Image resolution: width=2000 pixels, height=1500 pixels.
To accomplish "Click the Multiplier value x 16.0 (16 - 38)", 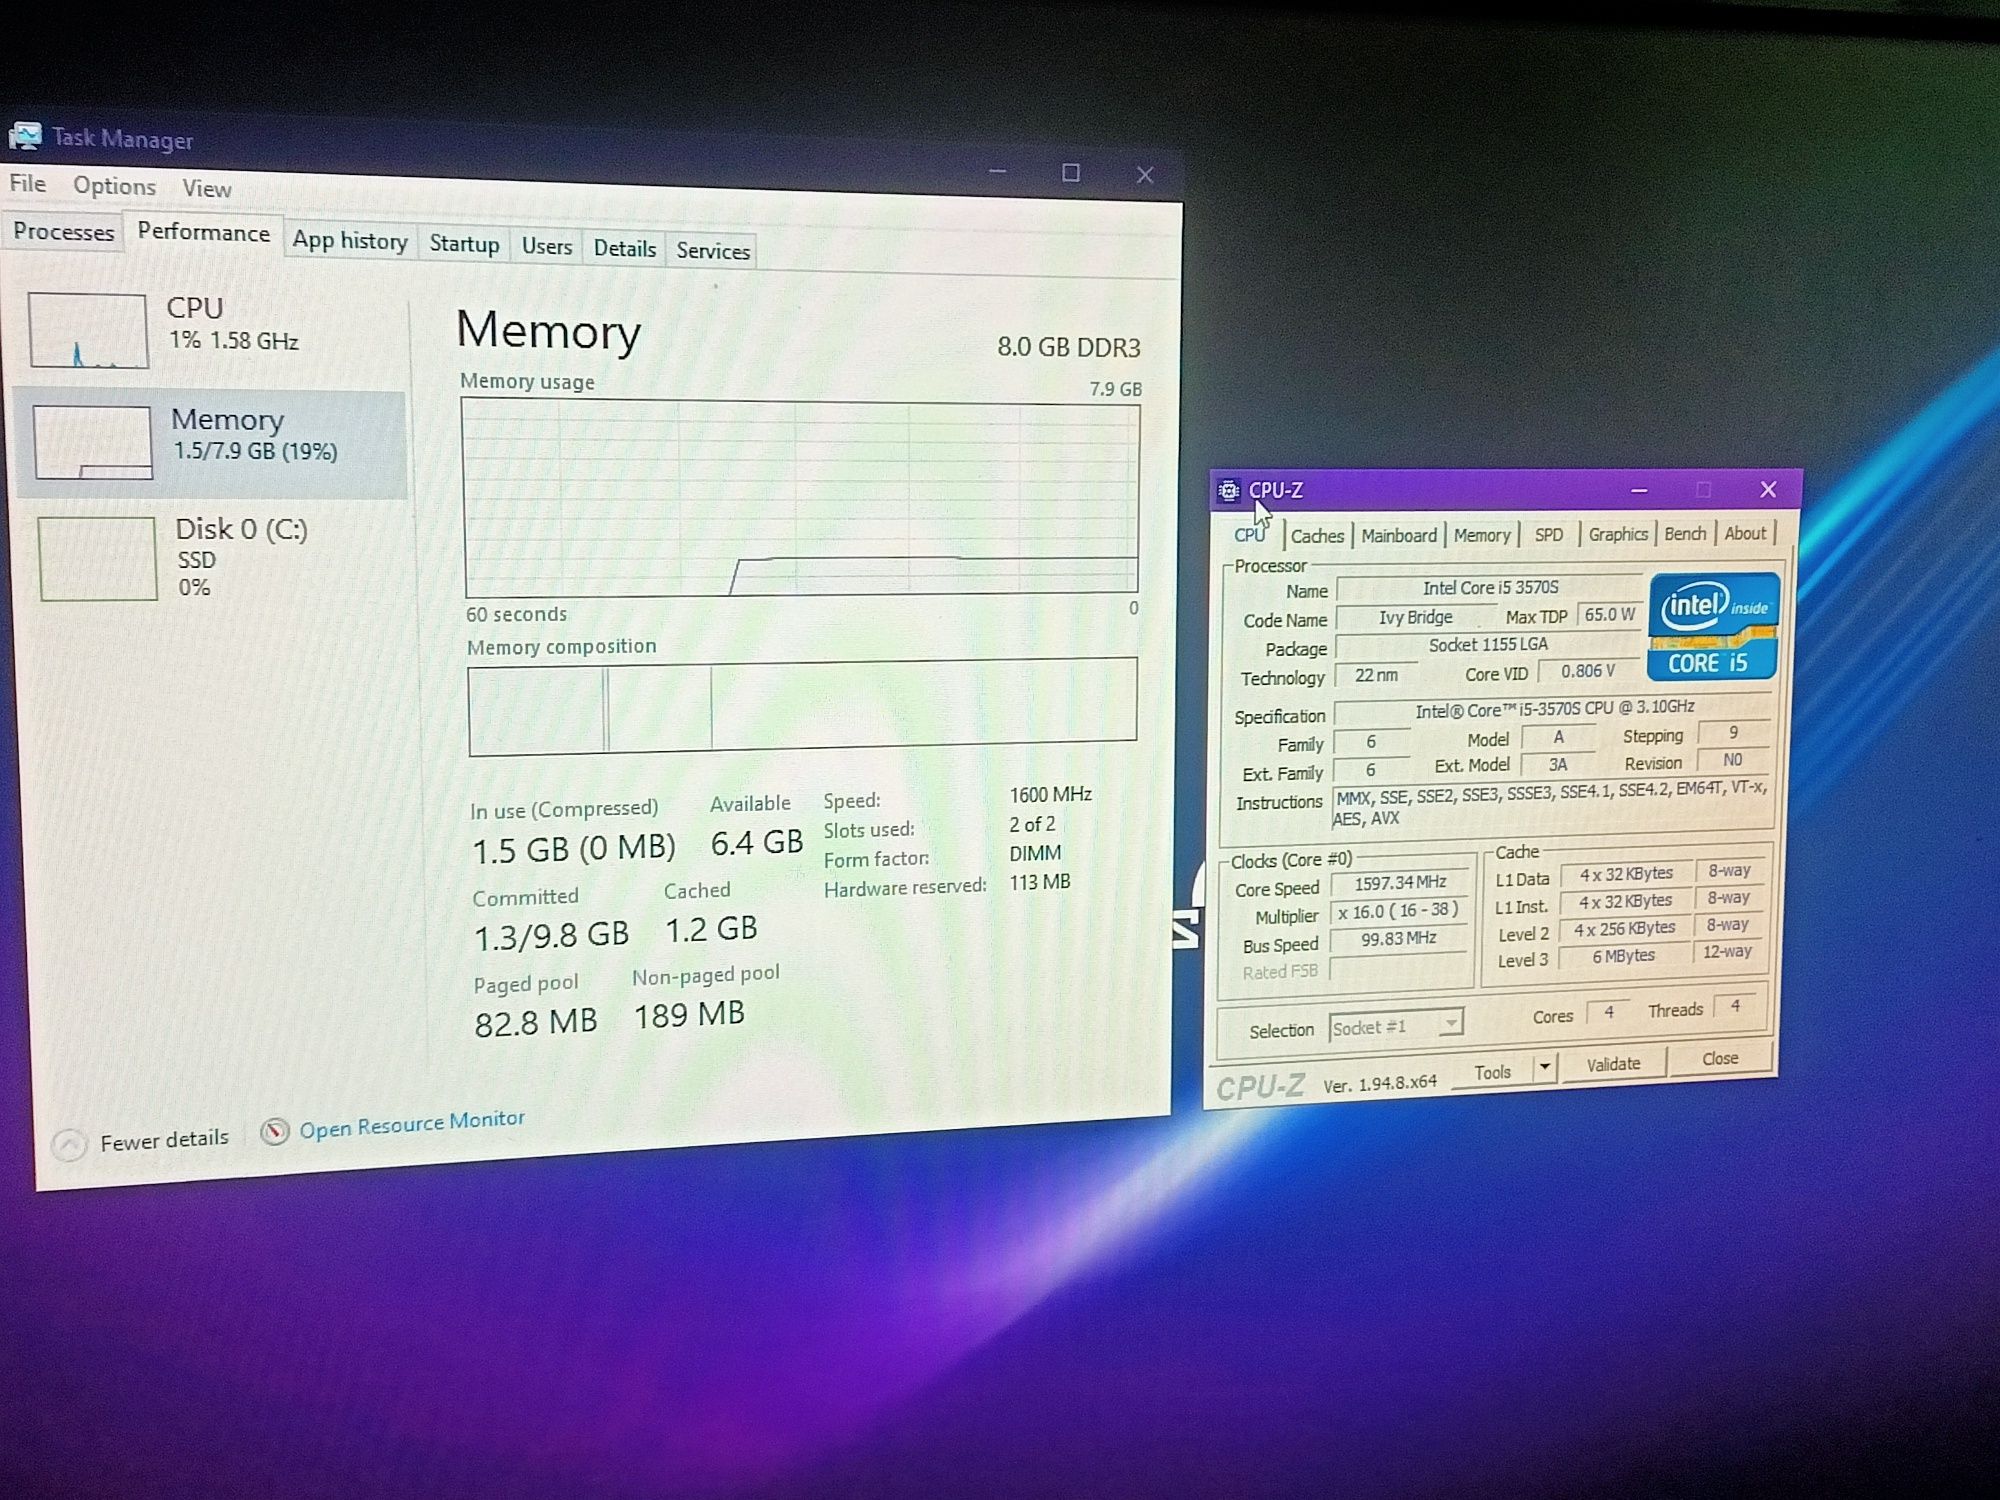I will point(1399,911).
